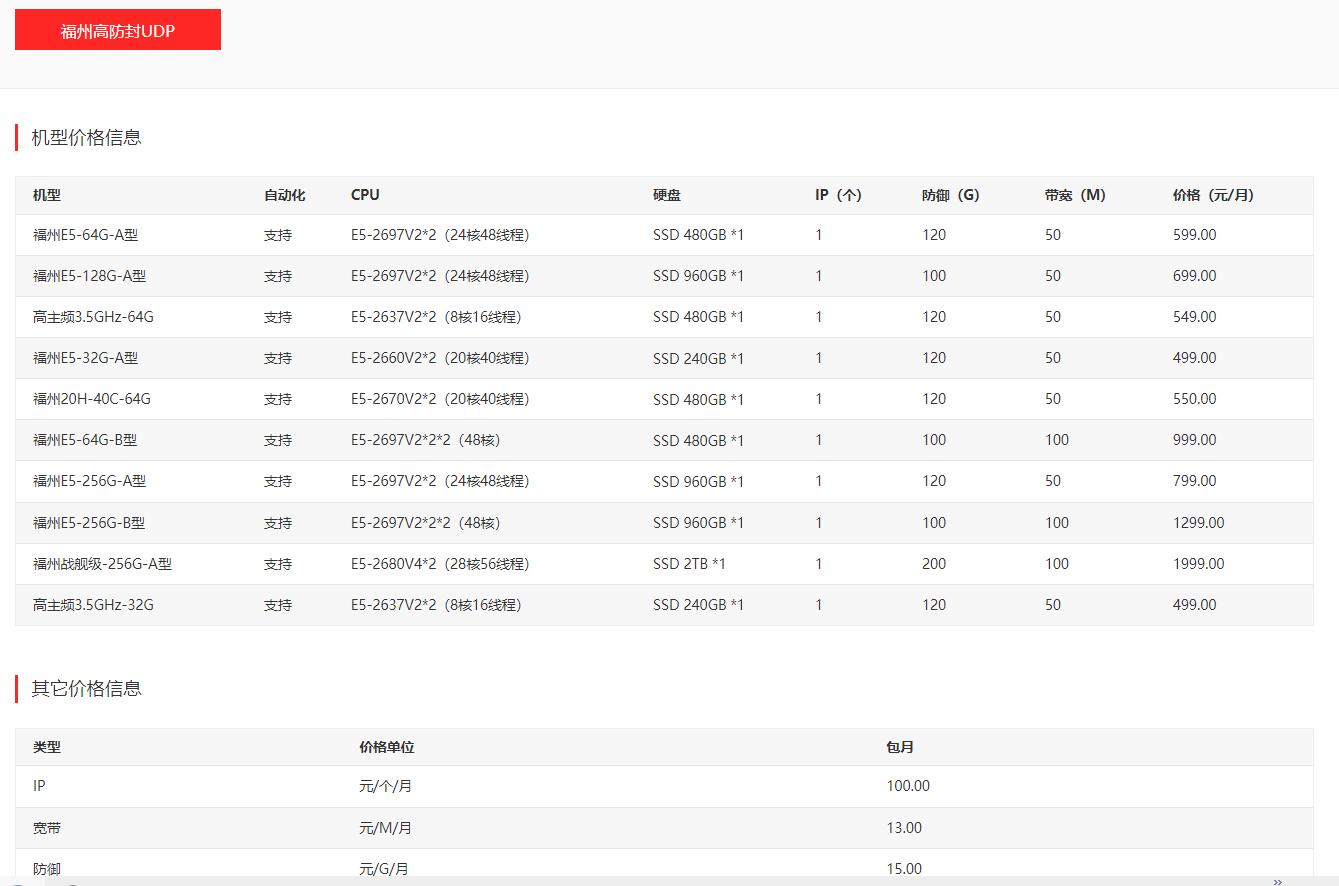
Task: Click the 硬盘 column header
Action: coord(667,195)
